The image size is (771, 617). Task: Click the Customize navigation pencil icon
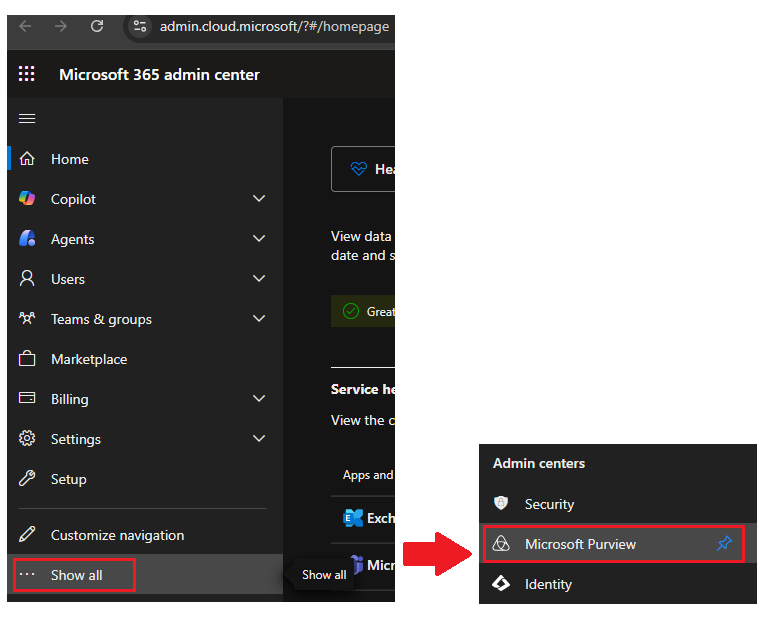click(27, 534)
